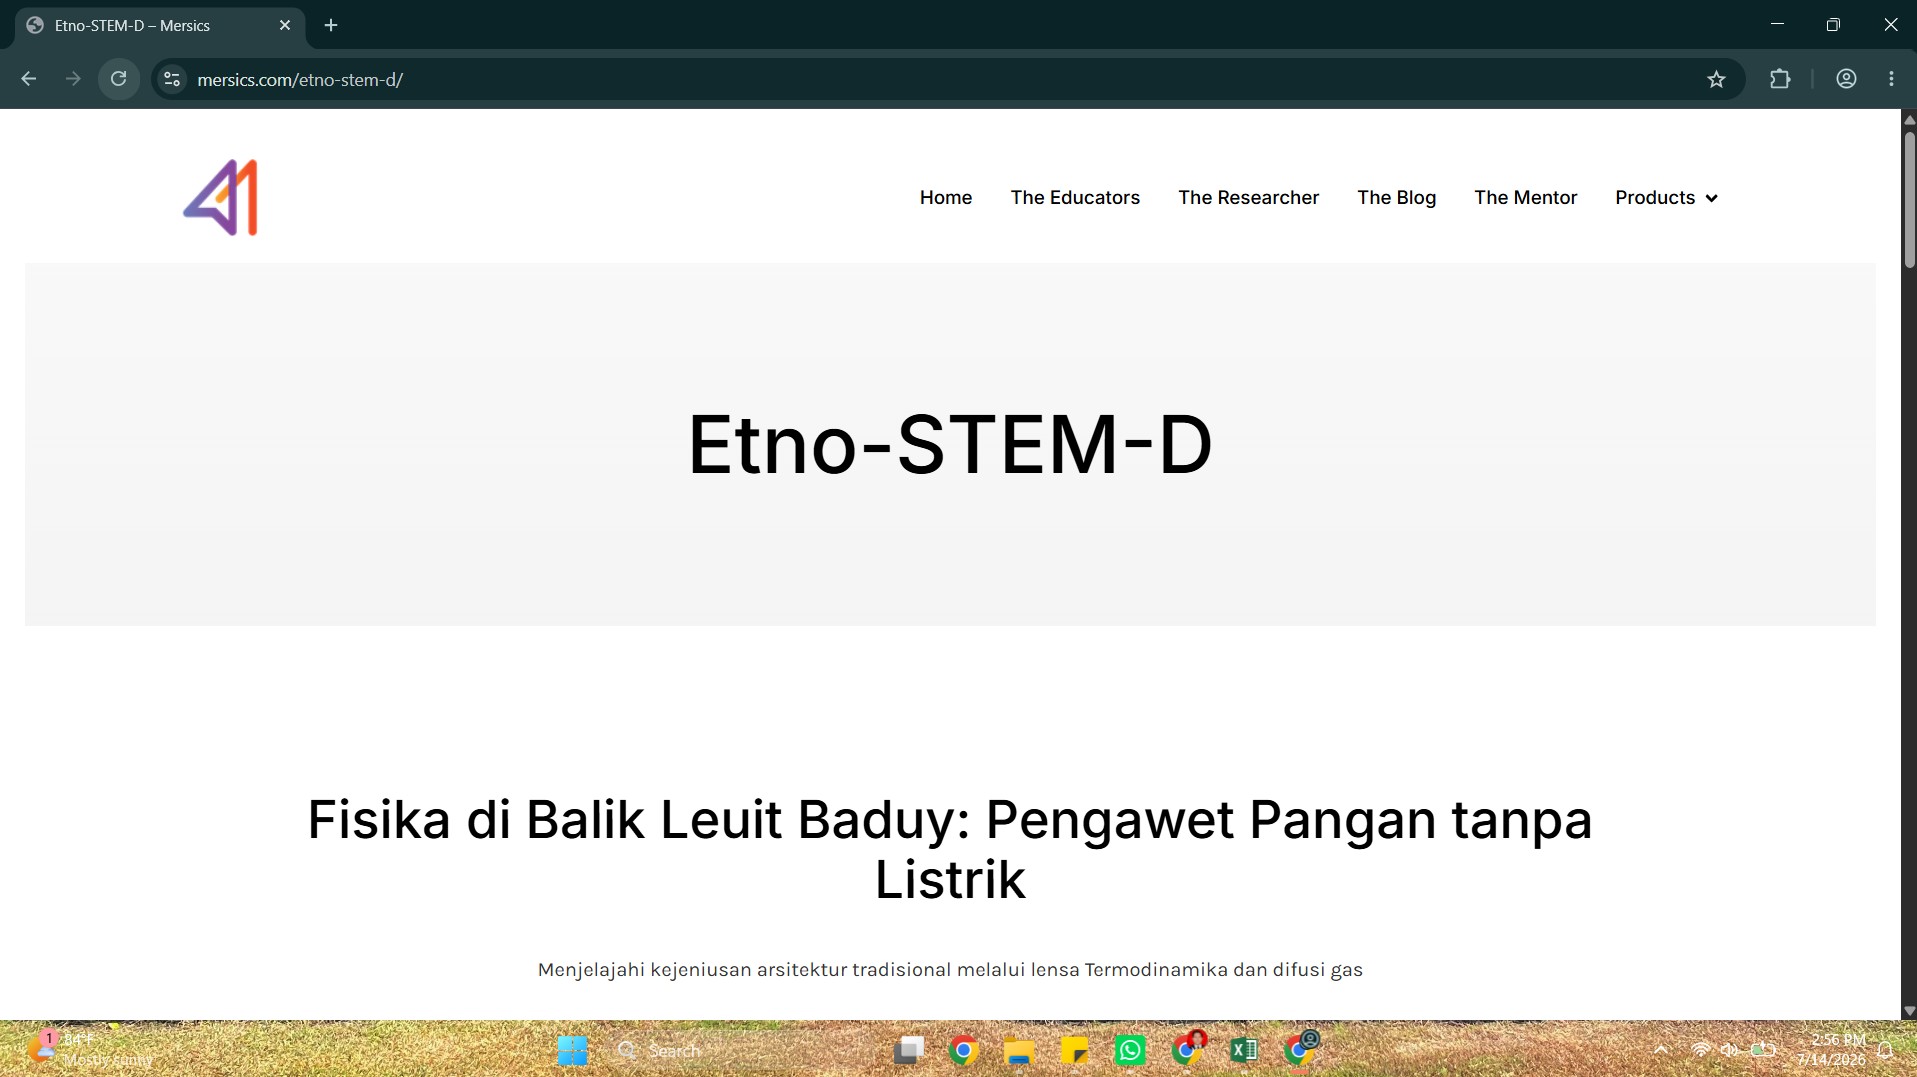This screenshot has width=1917, height=1077.
Task: Open File Explorer from the taskbar
Action: coord(1018,1050)
